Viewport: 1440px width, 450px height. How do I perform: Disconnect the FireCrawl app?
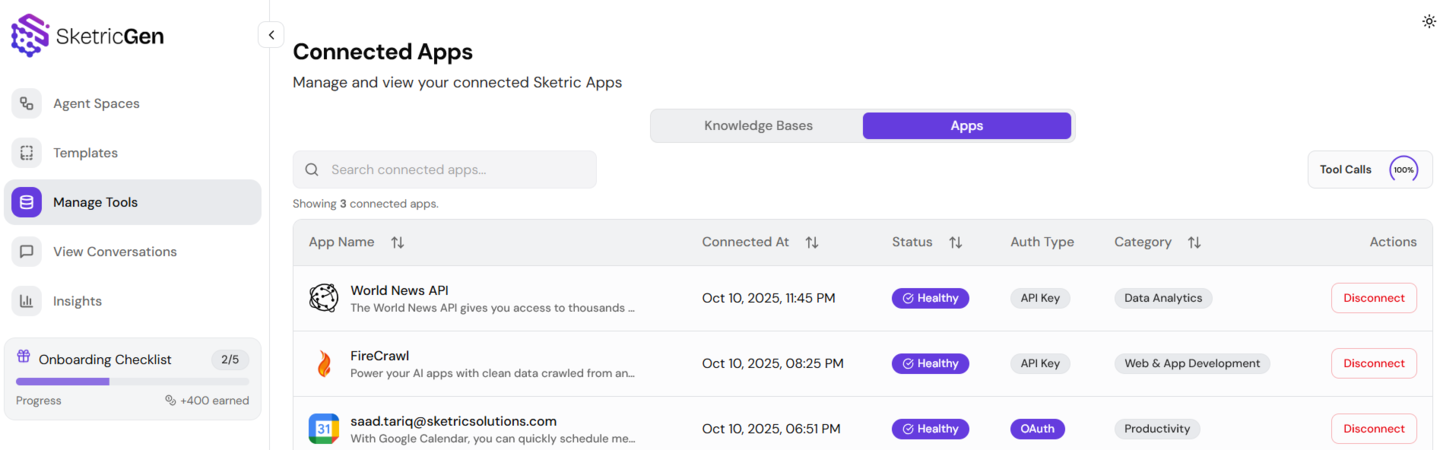point(1373,364)
